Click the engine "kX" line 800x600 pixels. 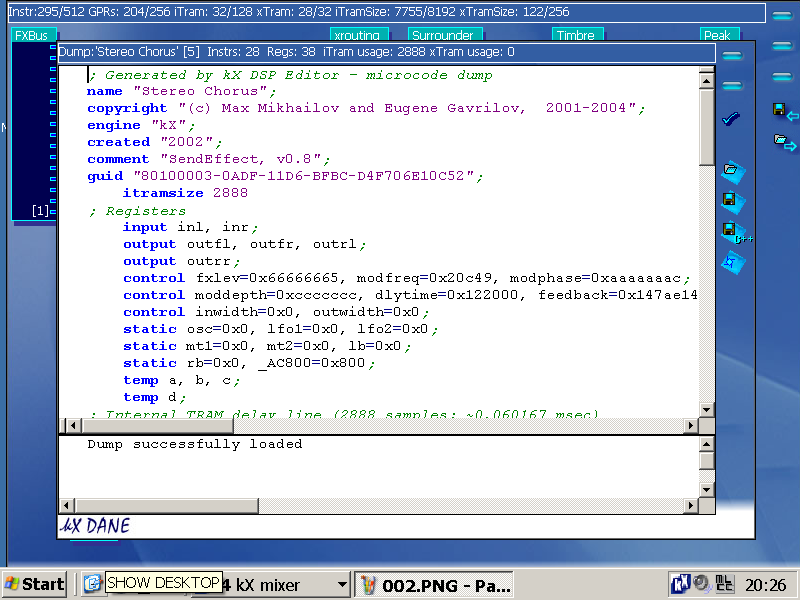(141, 125)
